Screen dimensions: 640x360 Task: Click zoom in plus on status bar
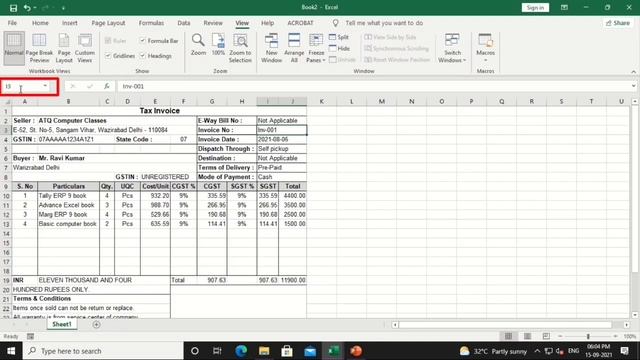point(616,336)
